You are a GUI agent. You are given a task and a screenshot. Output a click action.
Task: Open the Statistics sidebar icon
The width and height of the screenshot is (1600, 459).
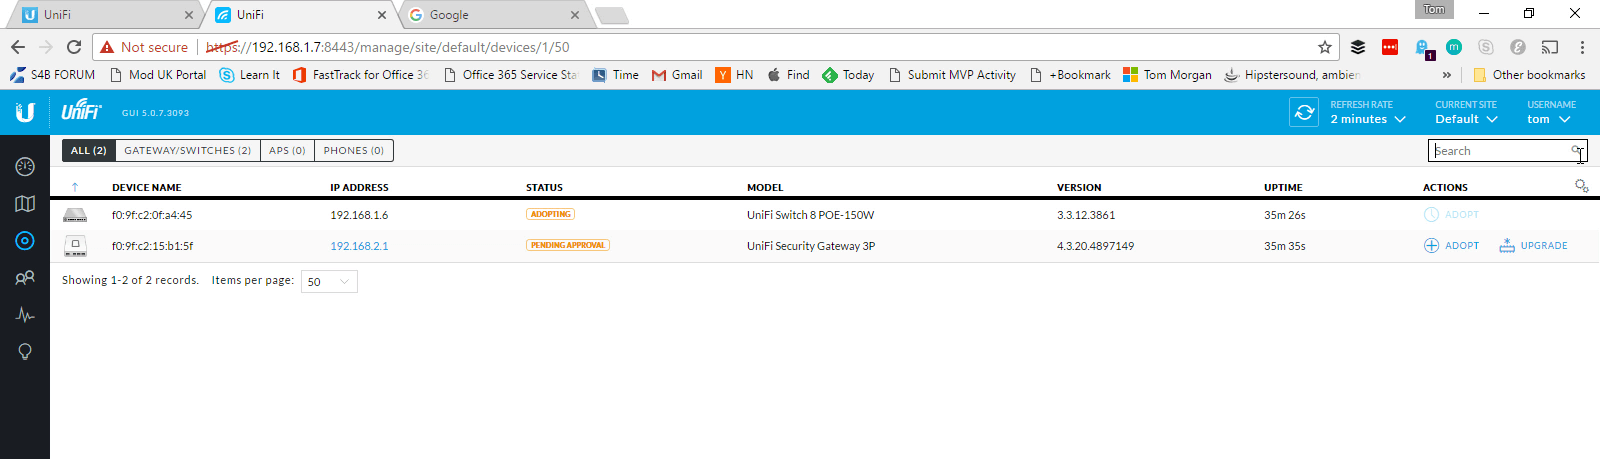25,315
